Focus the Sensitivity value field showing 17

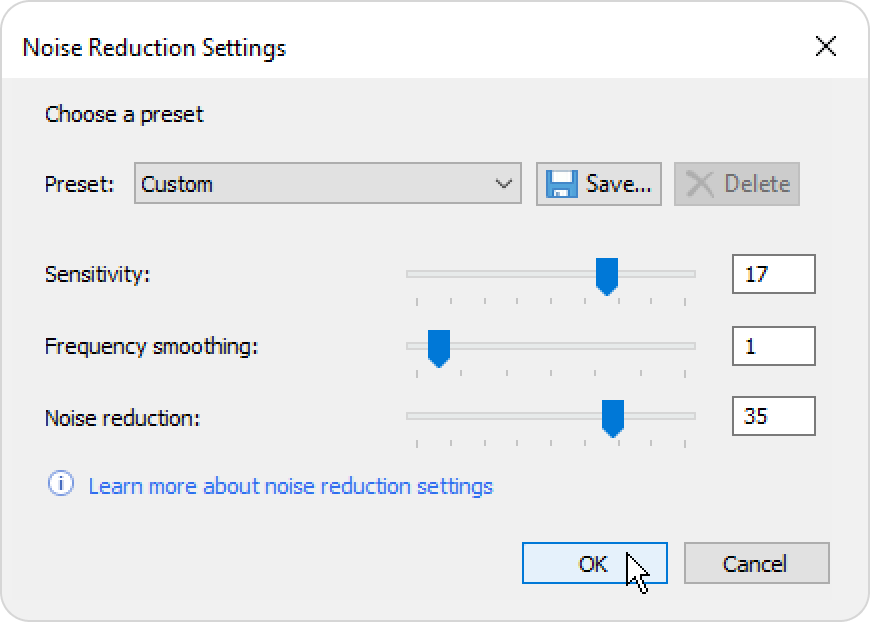pos(773,274)
